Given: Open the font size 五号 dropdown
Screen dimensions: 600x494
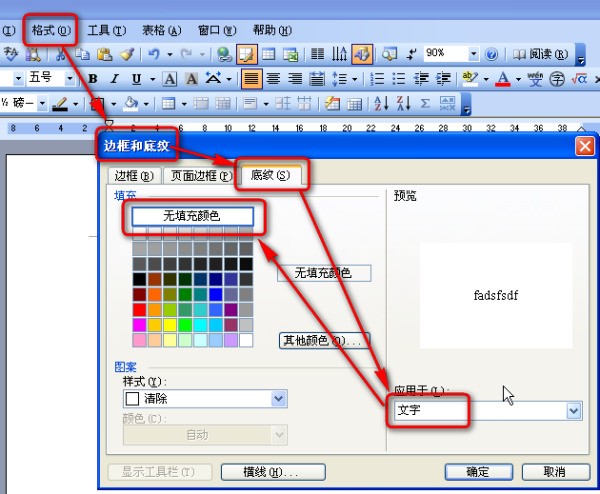Looking at the screenshot, I should pyautogui.click(x=70, y=78).
